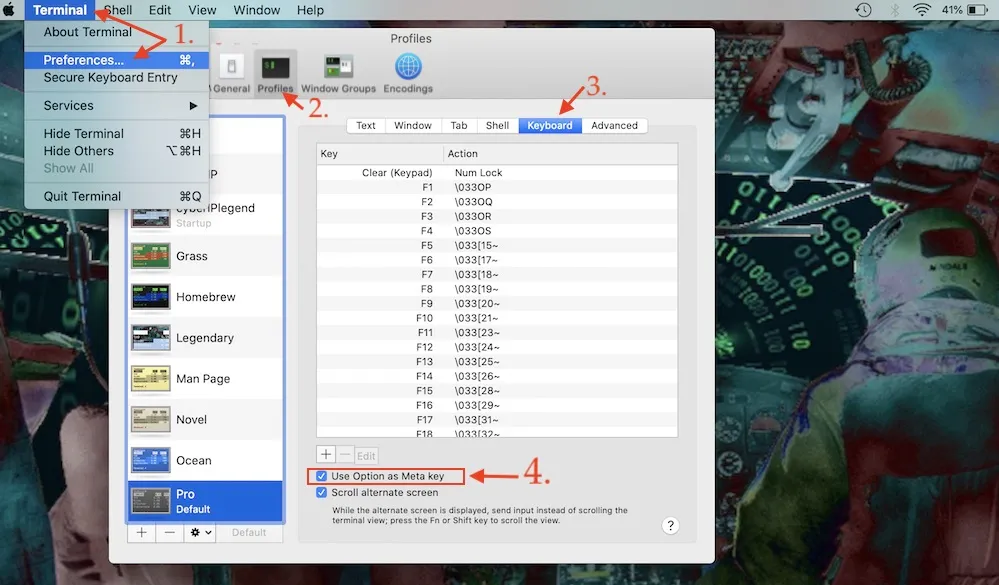The image size is (999, 585).
Task: Select the Pro default profile
Action: coord(205,501)
